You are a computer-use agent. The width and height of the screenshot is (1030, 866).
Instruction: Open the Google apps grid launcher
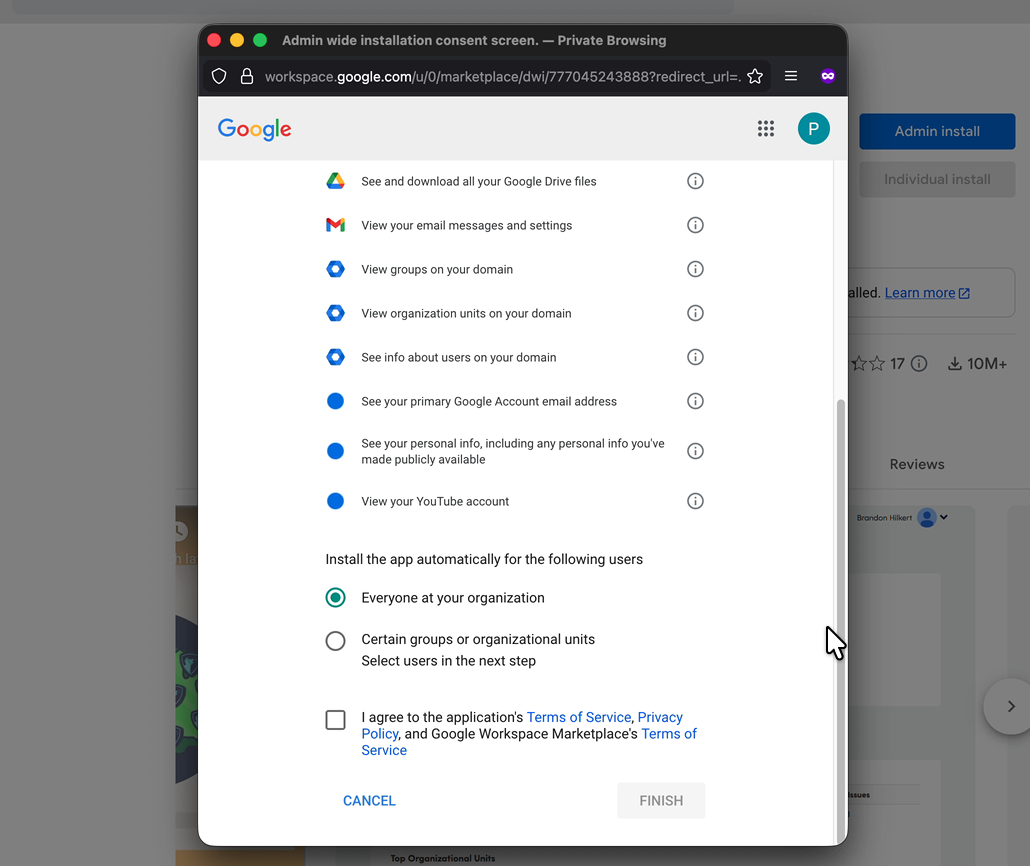point(766,129)
